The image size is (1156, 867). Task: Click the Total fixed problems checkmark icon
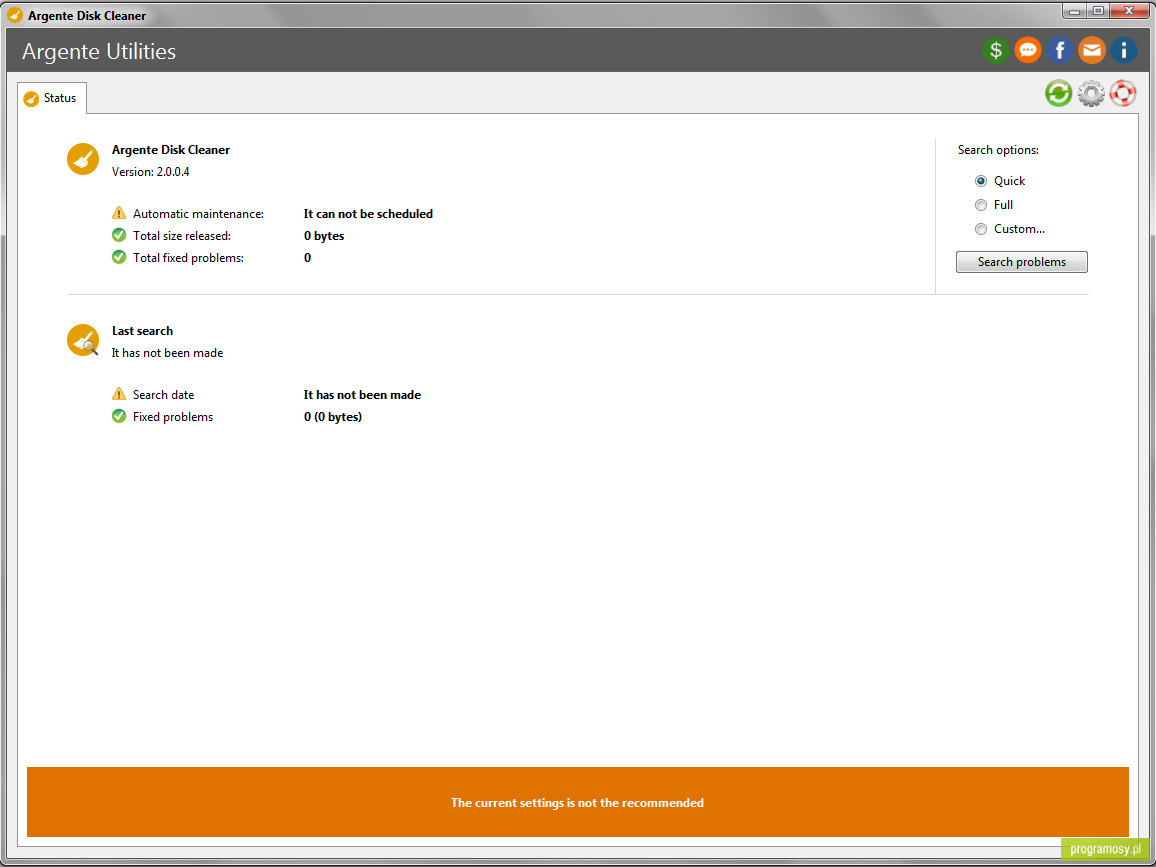[x=119, y=257]
